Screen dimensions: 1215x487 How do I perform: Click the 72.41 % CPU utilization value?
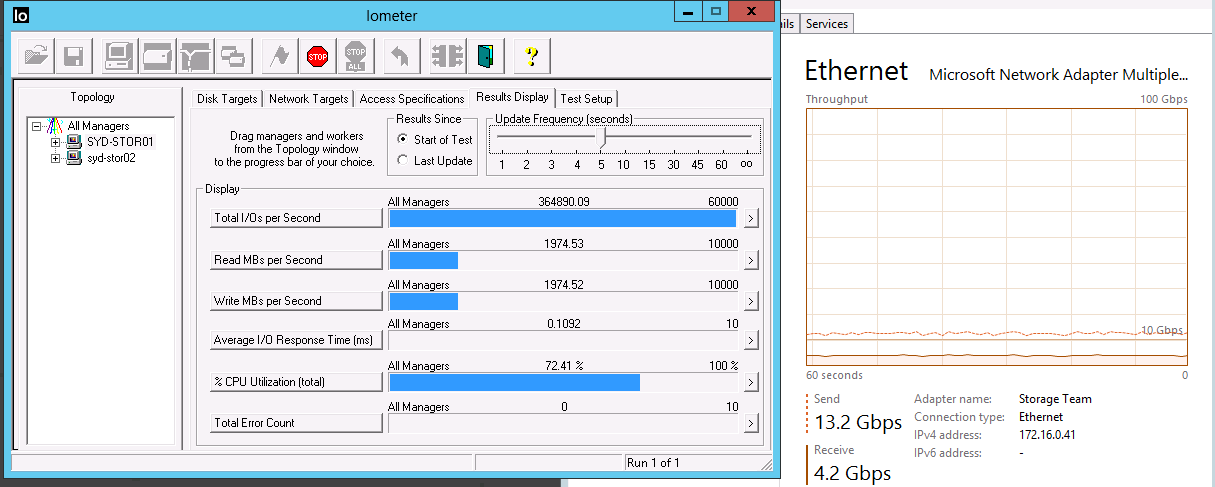tap(564, 366)
